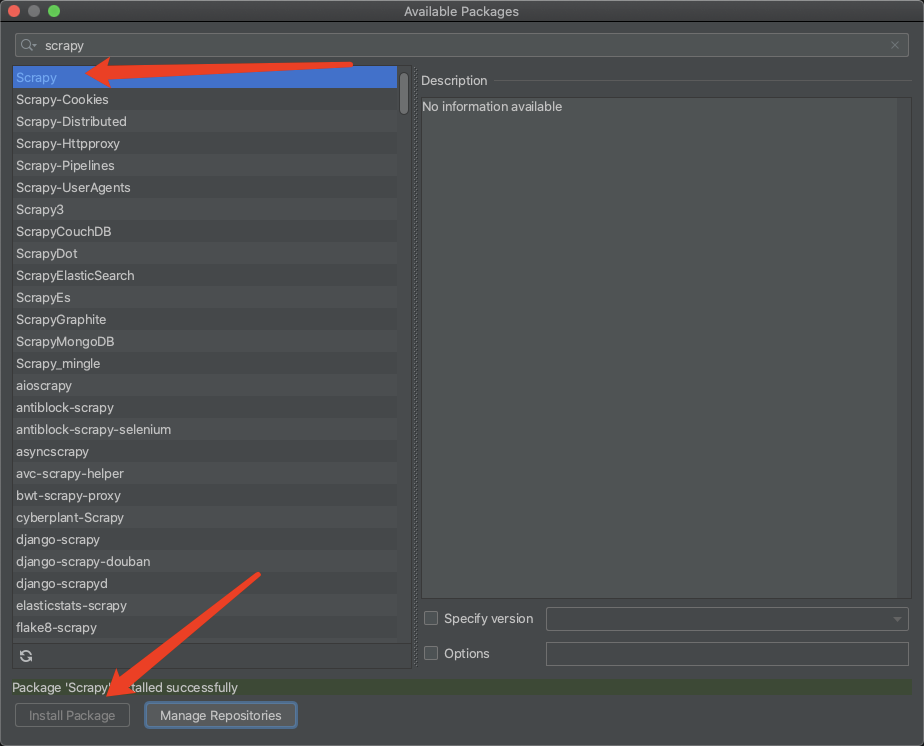Enable the Specify version checkbox
Screen dimensions: 924x746
[431, 618]
